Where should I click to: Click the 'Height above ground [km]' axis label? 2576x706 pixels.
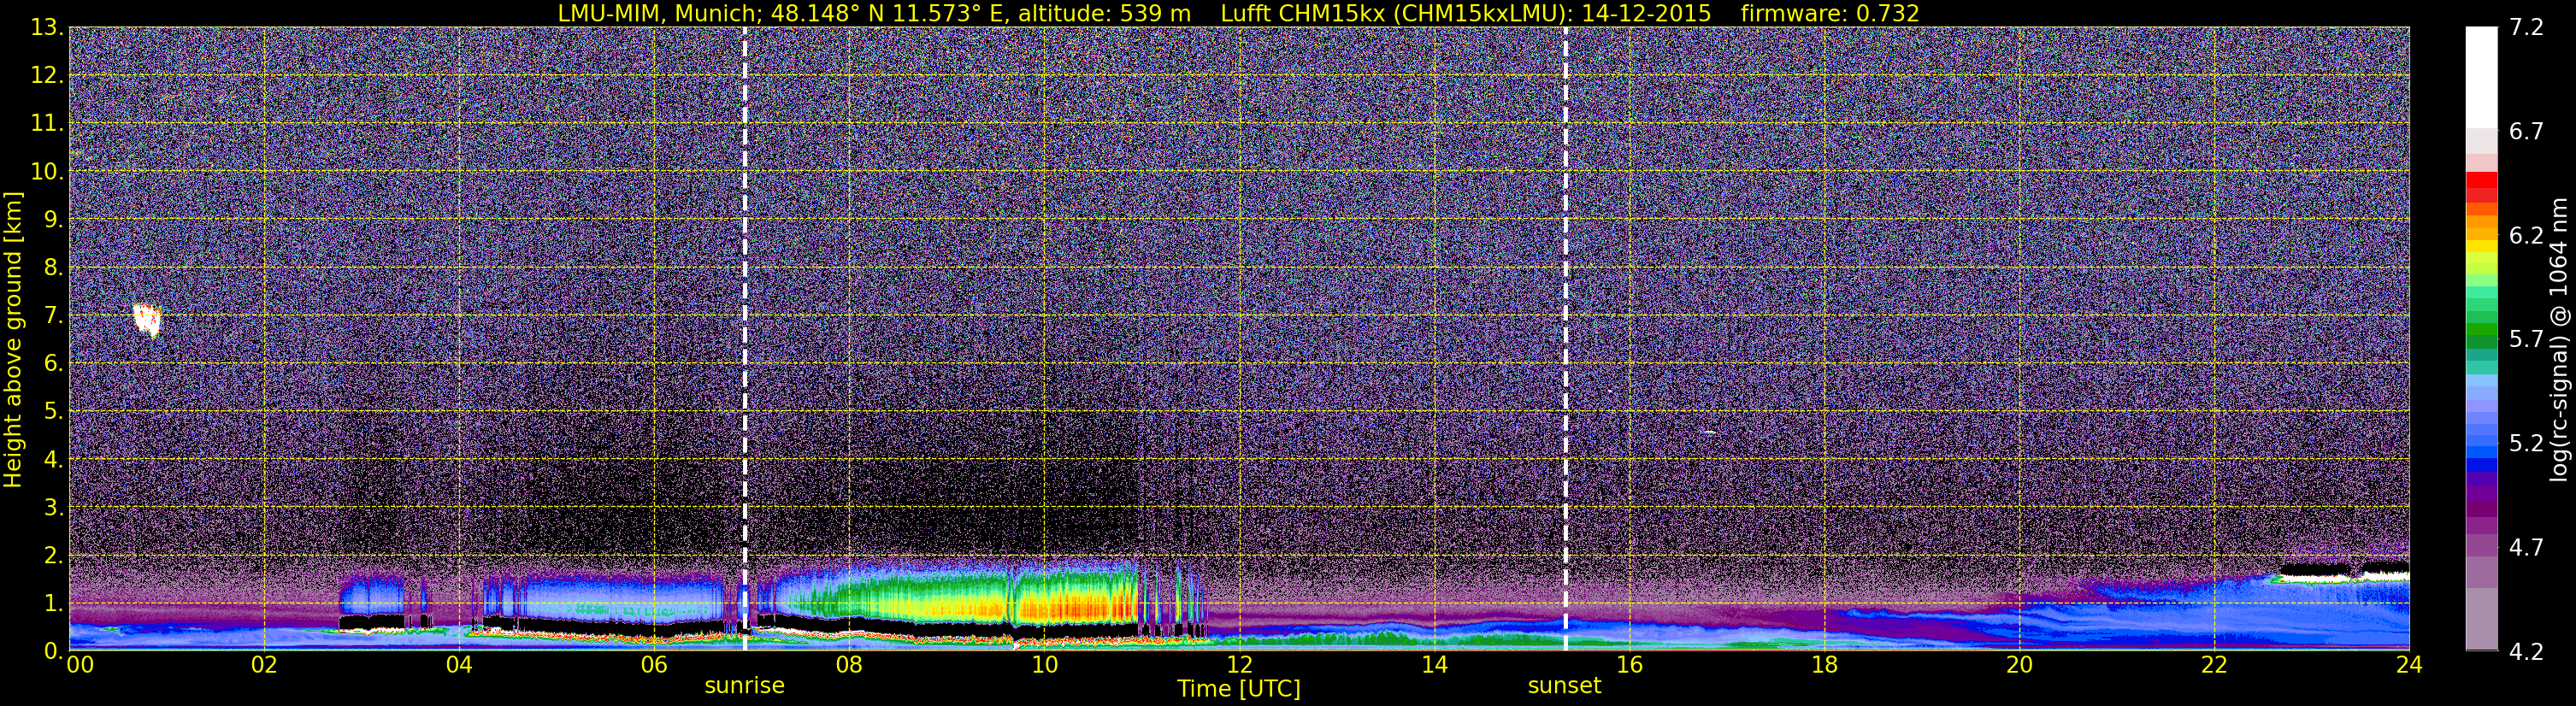(13, 340)
